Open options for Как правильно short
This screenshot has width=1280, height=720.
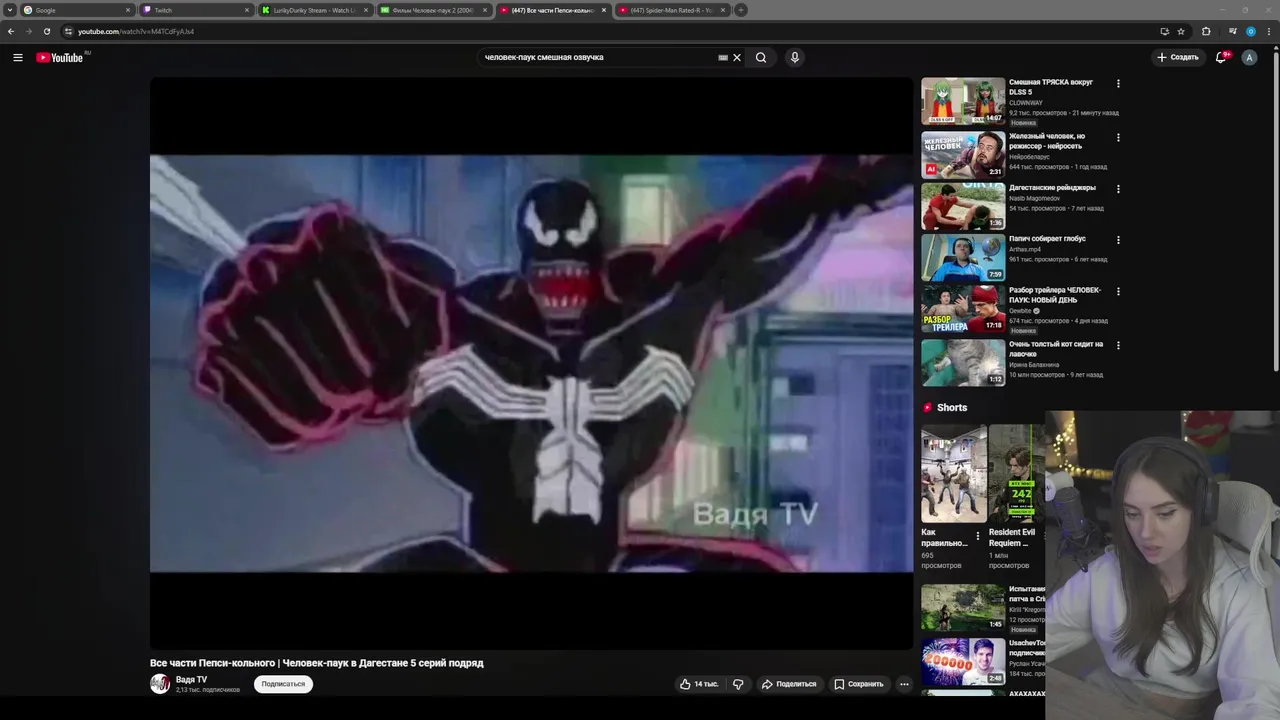tap(978, 537)
